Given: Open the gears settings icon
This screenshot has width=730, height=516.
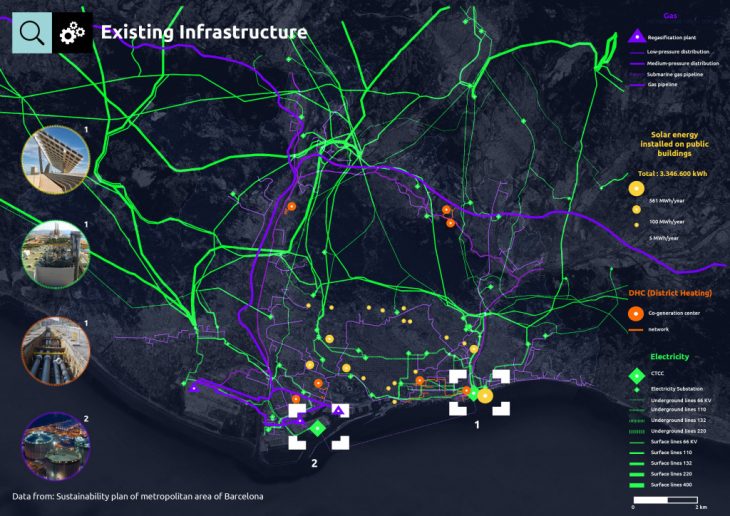Looking at the screenshot, I should click(x=73, y=33).
